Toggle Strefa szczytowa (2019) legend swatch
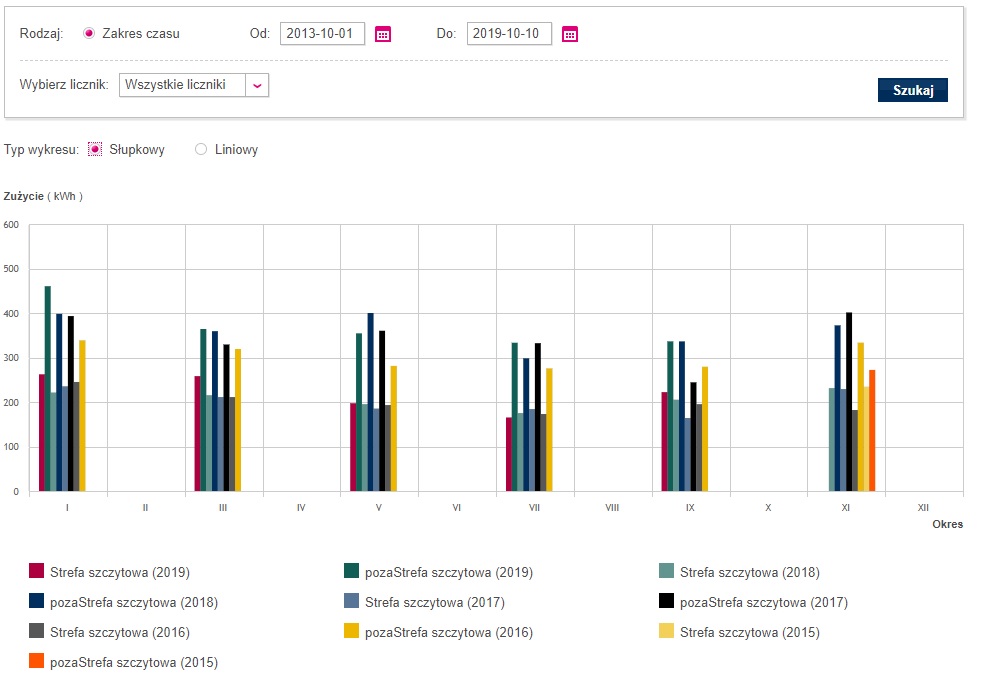Image resolution: width=992 pixels, height=675 pixels. pyautogui.click(x=37, y=572)
